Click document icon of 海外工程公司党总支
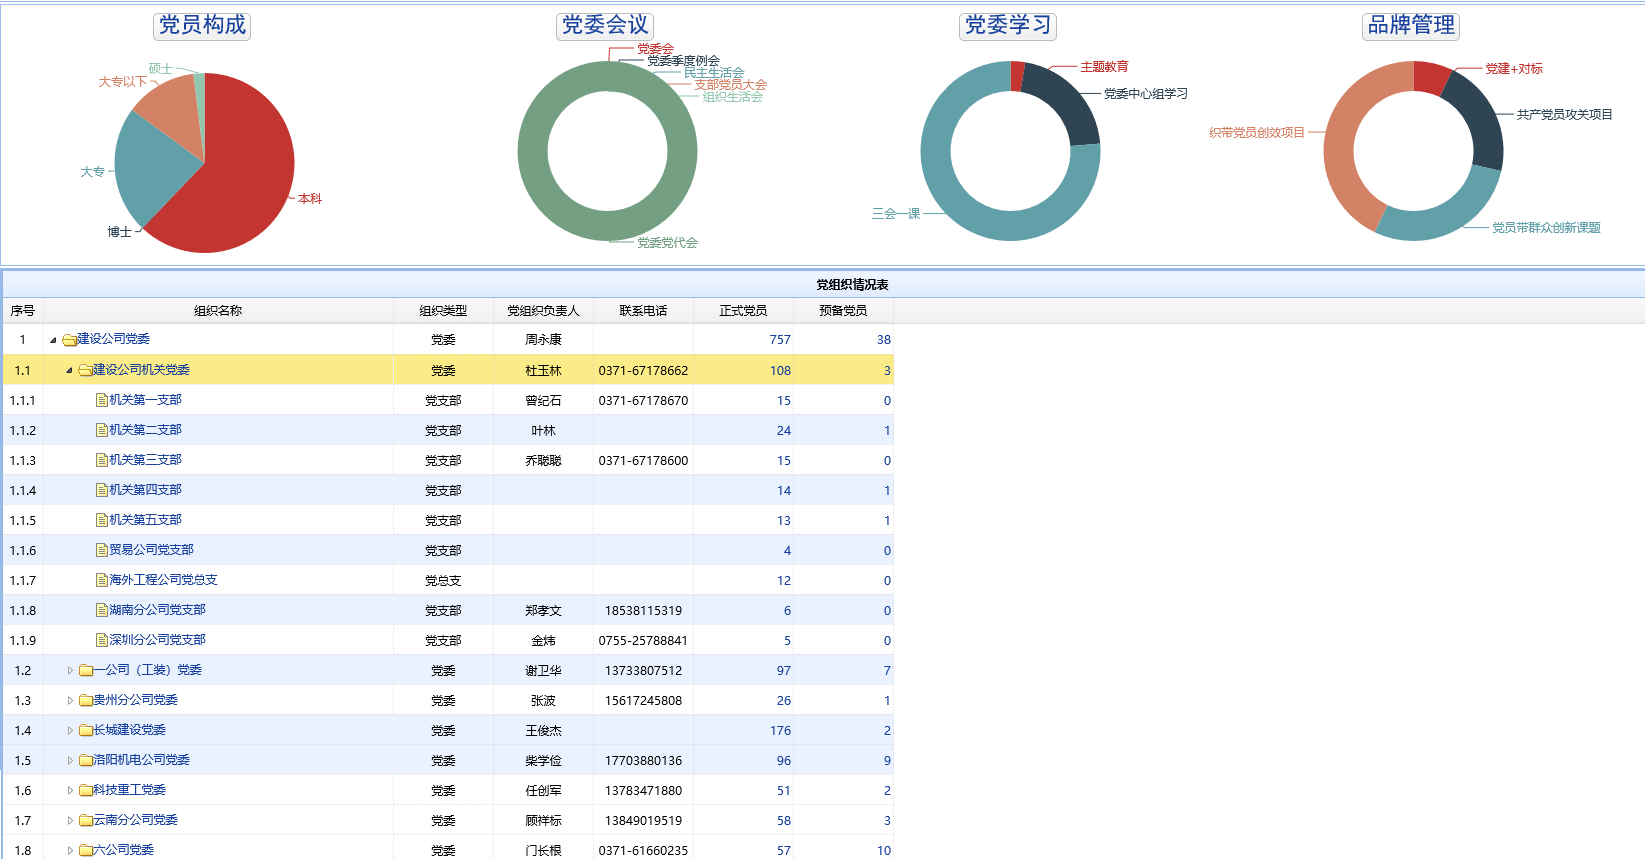This screenshot has height=859, width=1645. pos(101,580)
